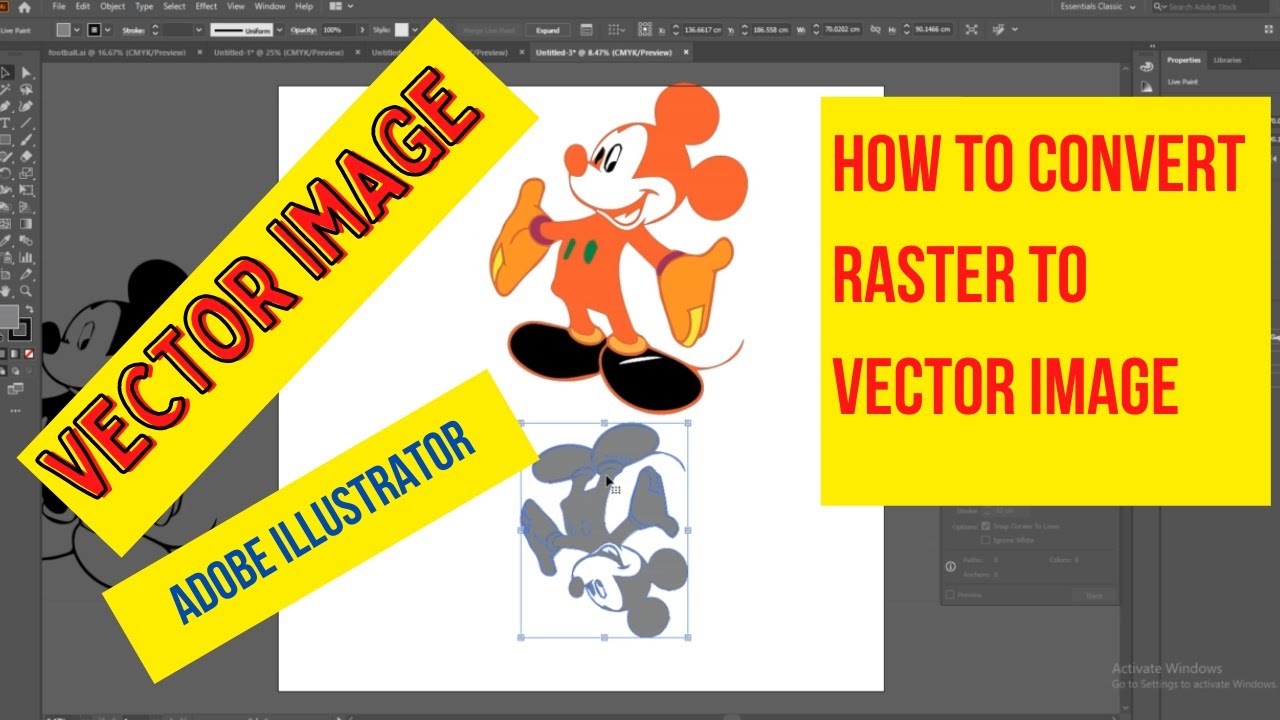The image size is (1280, 720).
Task: Open the File menu
Action: click(x=59, y=7)
